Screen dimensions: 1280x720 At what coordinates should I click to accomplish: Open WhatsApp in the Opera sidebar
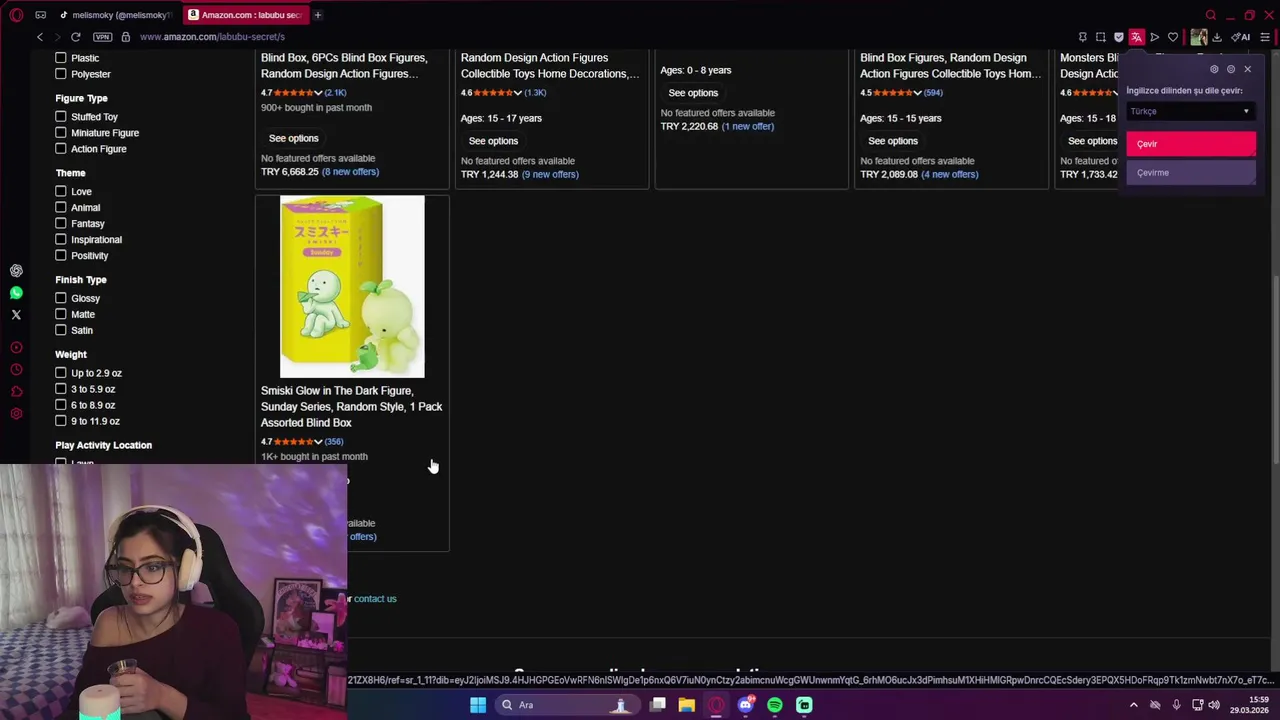16,293
